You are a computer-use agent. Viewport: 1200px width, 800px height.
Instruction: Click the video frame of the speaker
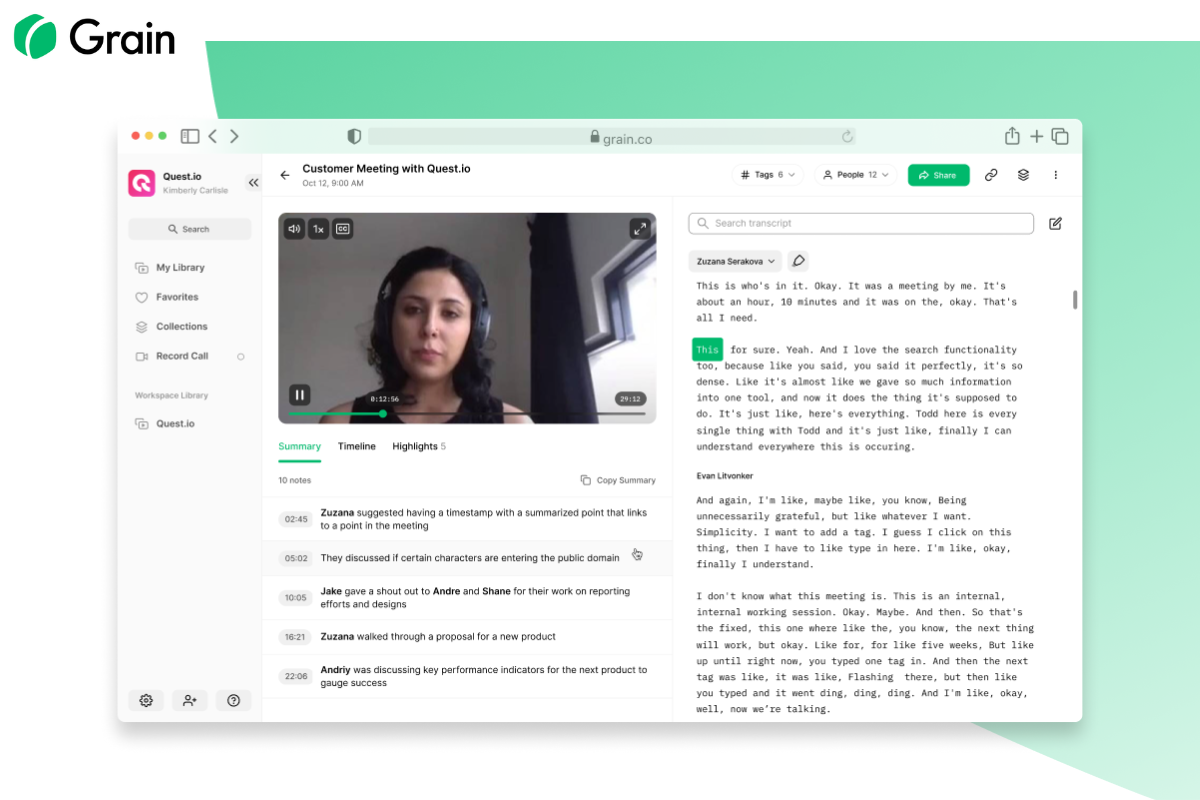pos(467,318)
